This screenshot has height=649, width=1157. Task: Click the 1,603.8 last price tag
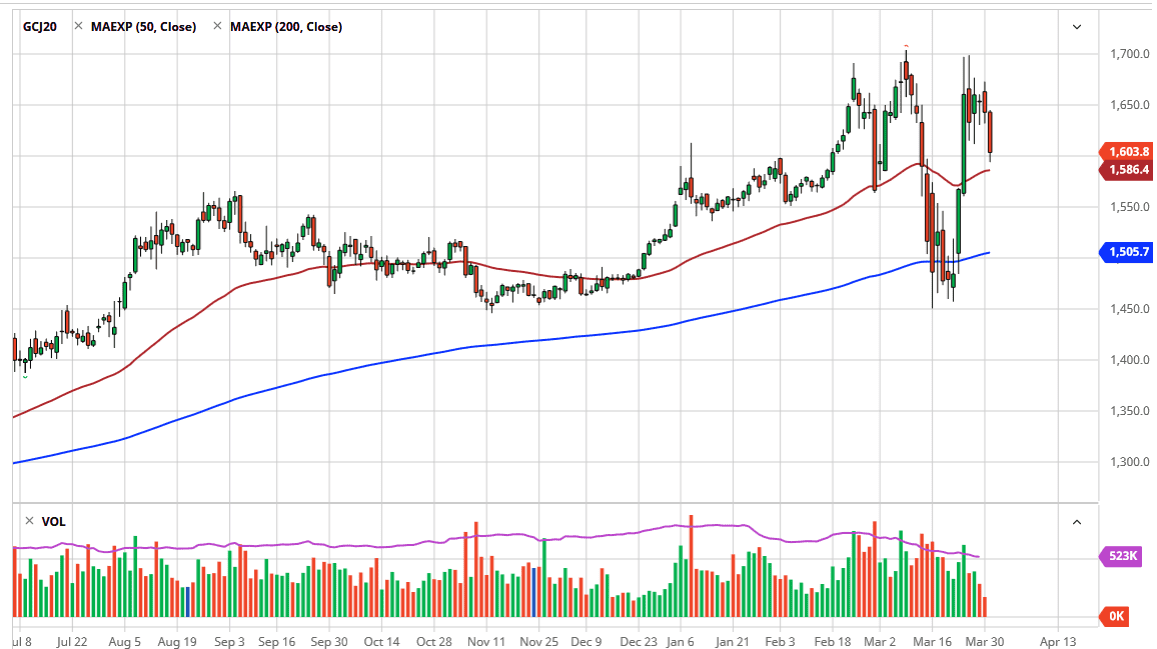pyautogui.click(x=1126, y=151)
